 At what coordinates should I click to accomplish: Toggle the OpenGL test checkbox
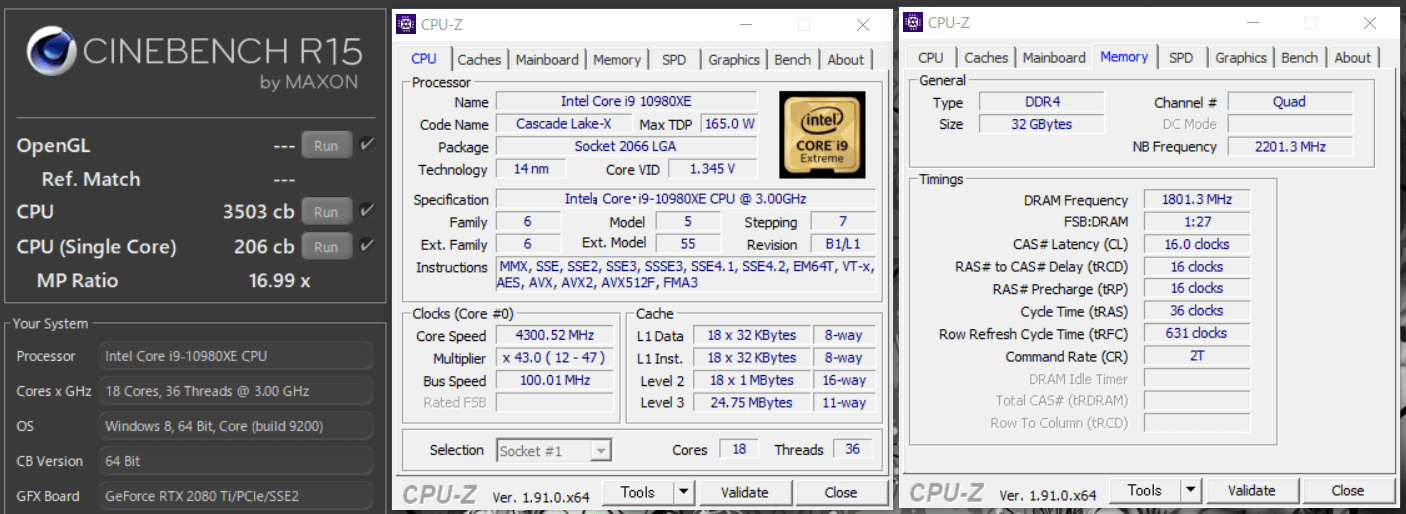(x=367, y=145)
